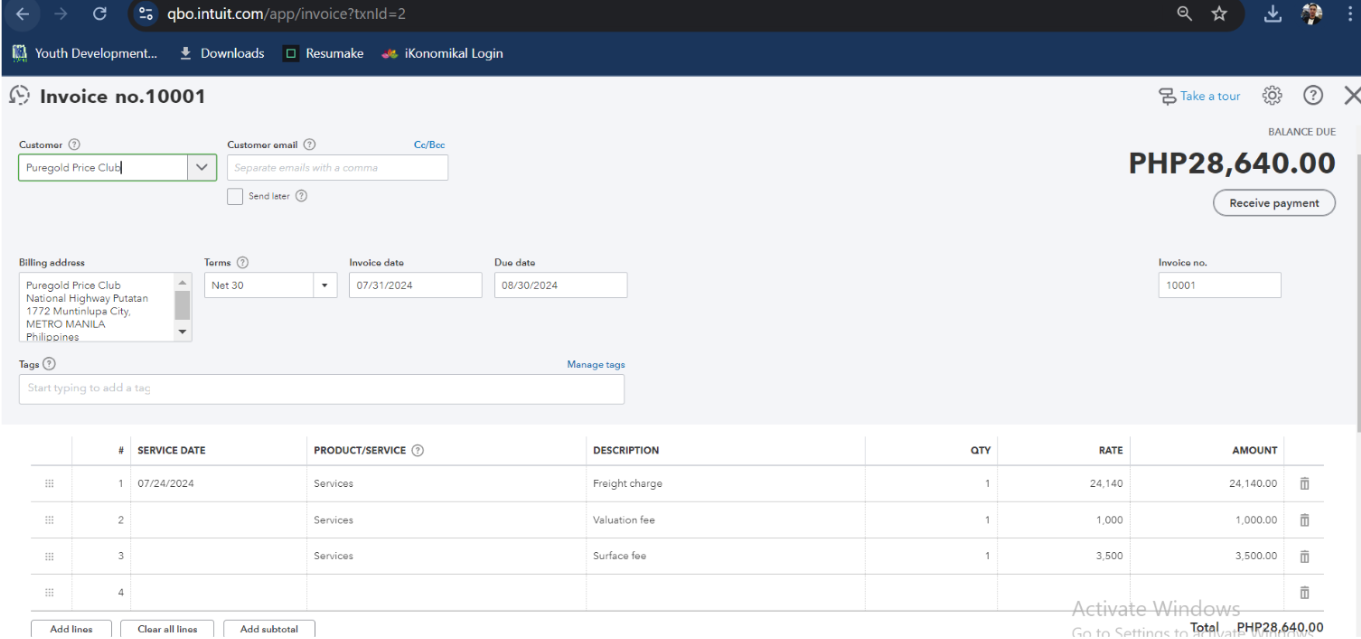Click the Customer name field Puregold Price Club
This screenshot has height=639, width=1361.
[104, 168]
